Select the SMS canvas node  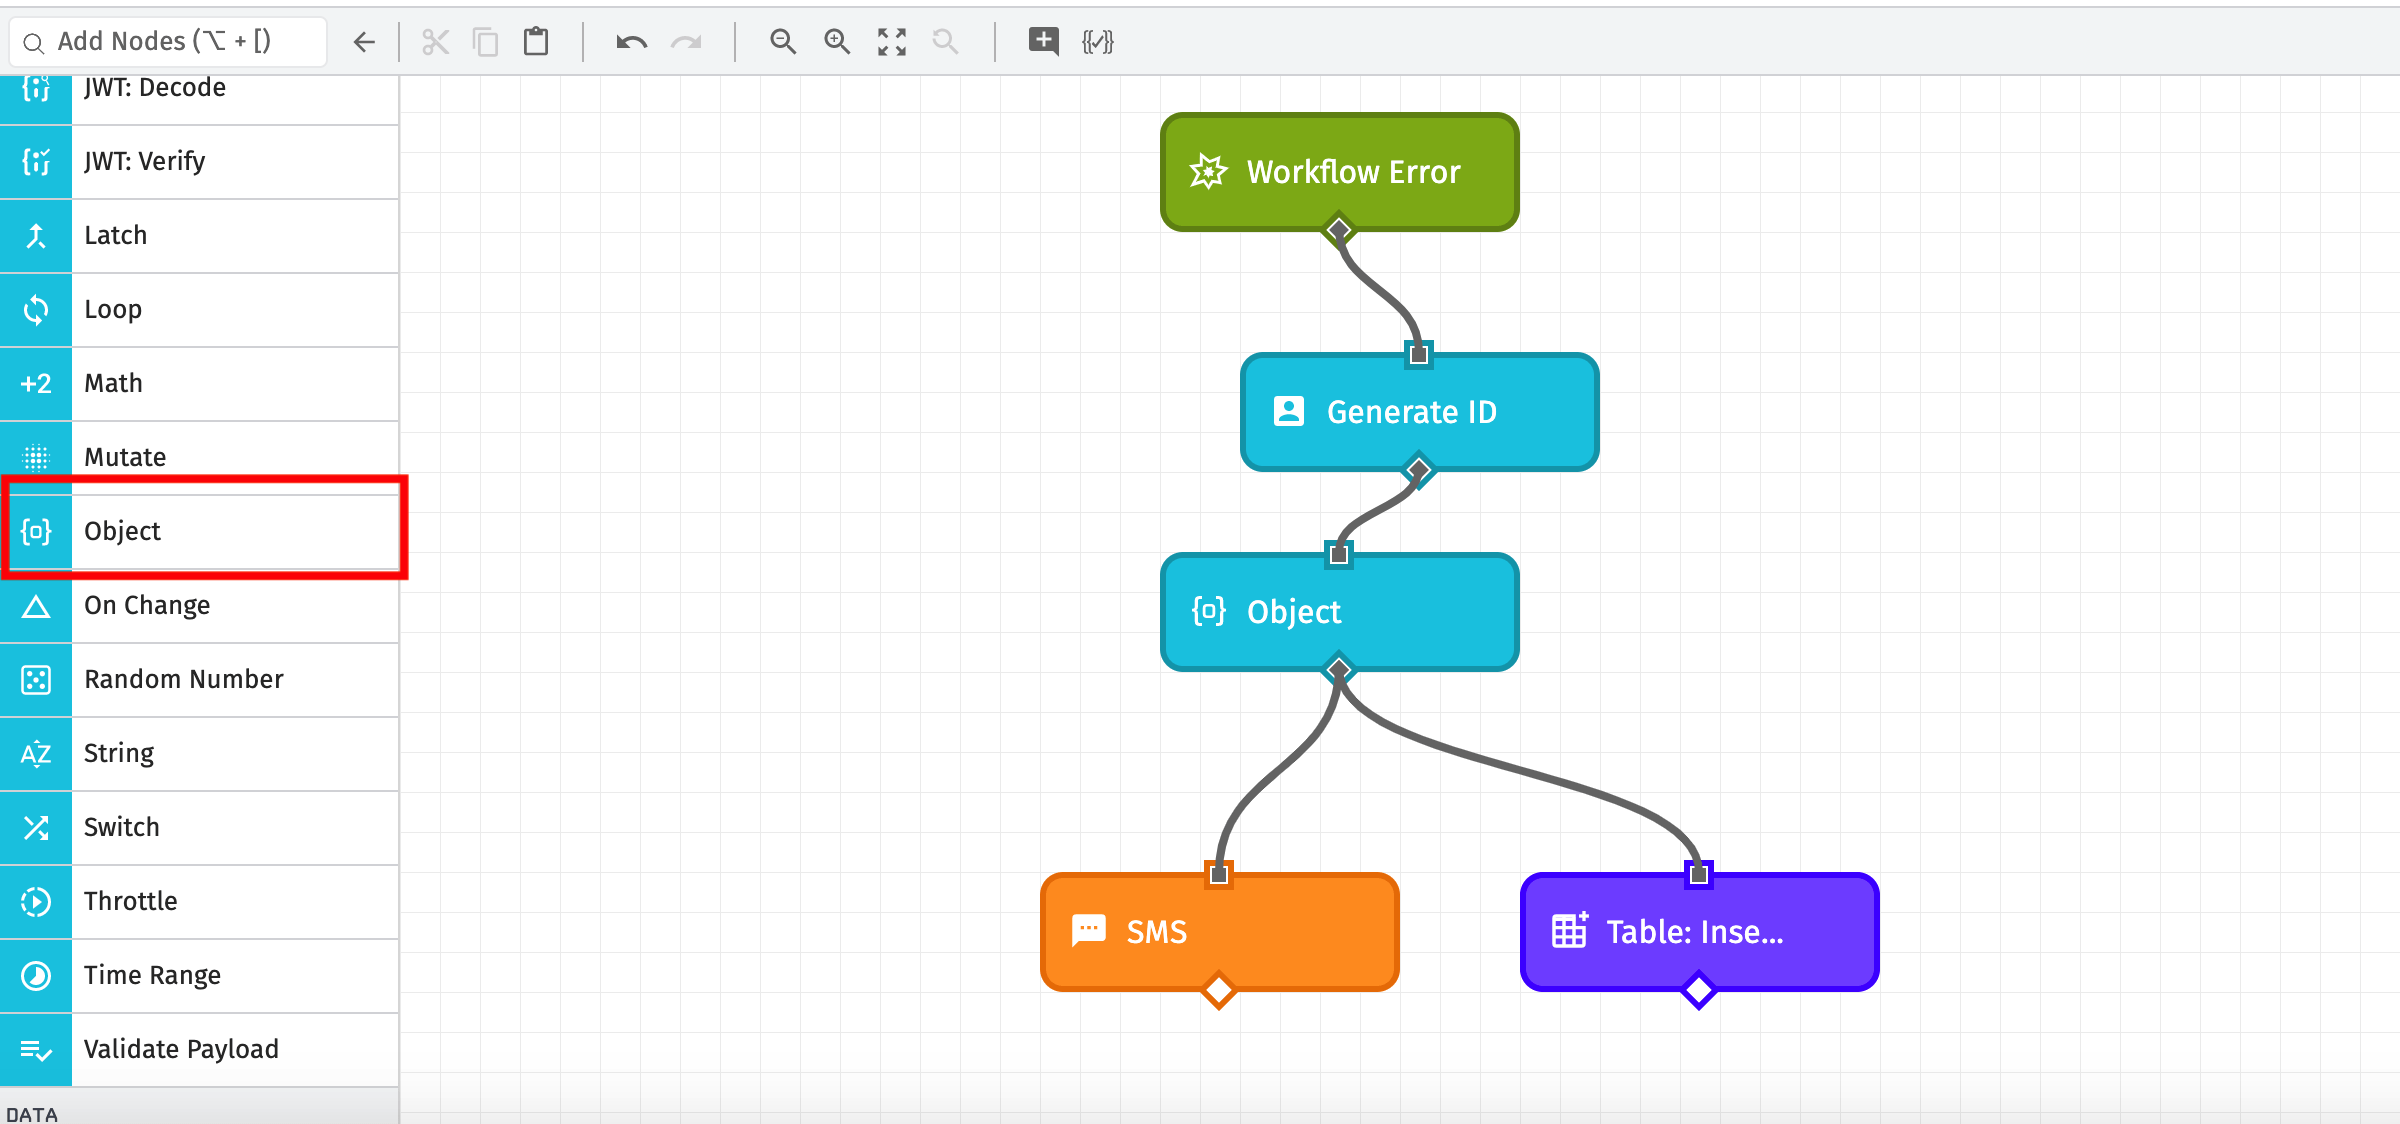coord(1219,932)
